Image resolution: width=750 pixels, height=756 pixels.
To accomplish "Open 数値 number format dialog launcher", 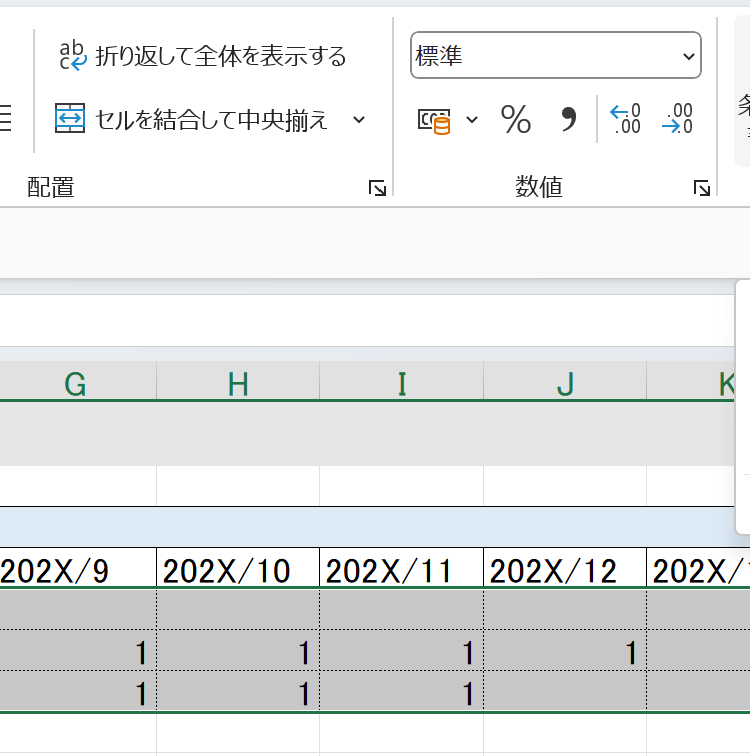I will 702,188.
